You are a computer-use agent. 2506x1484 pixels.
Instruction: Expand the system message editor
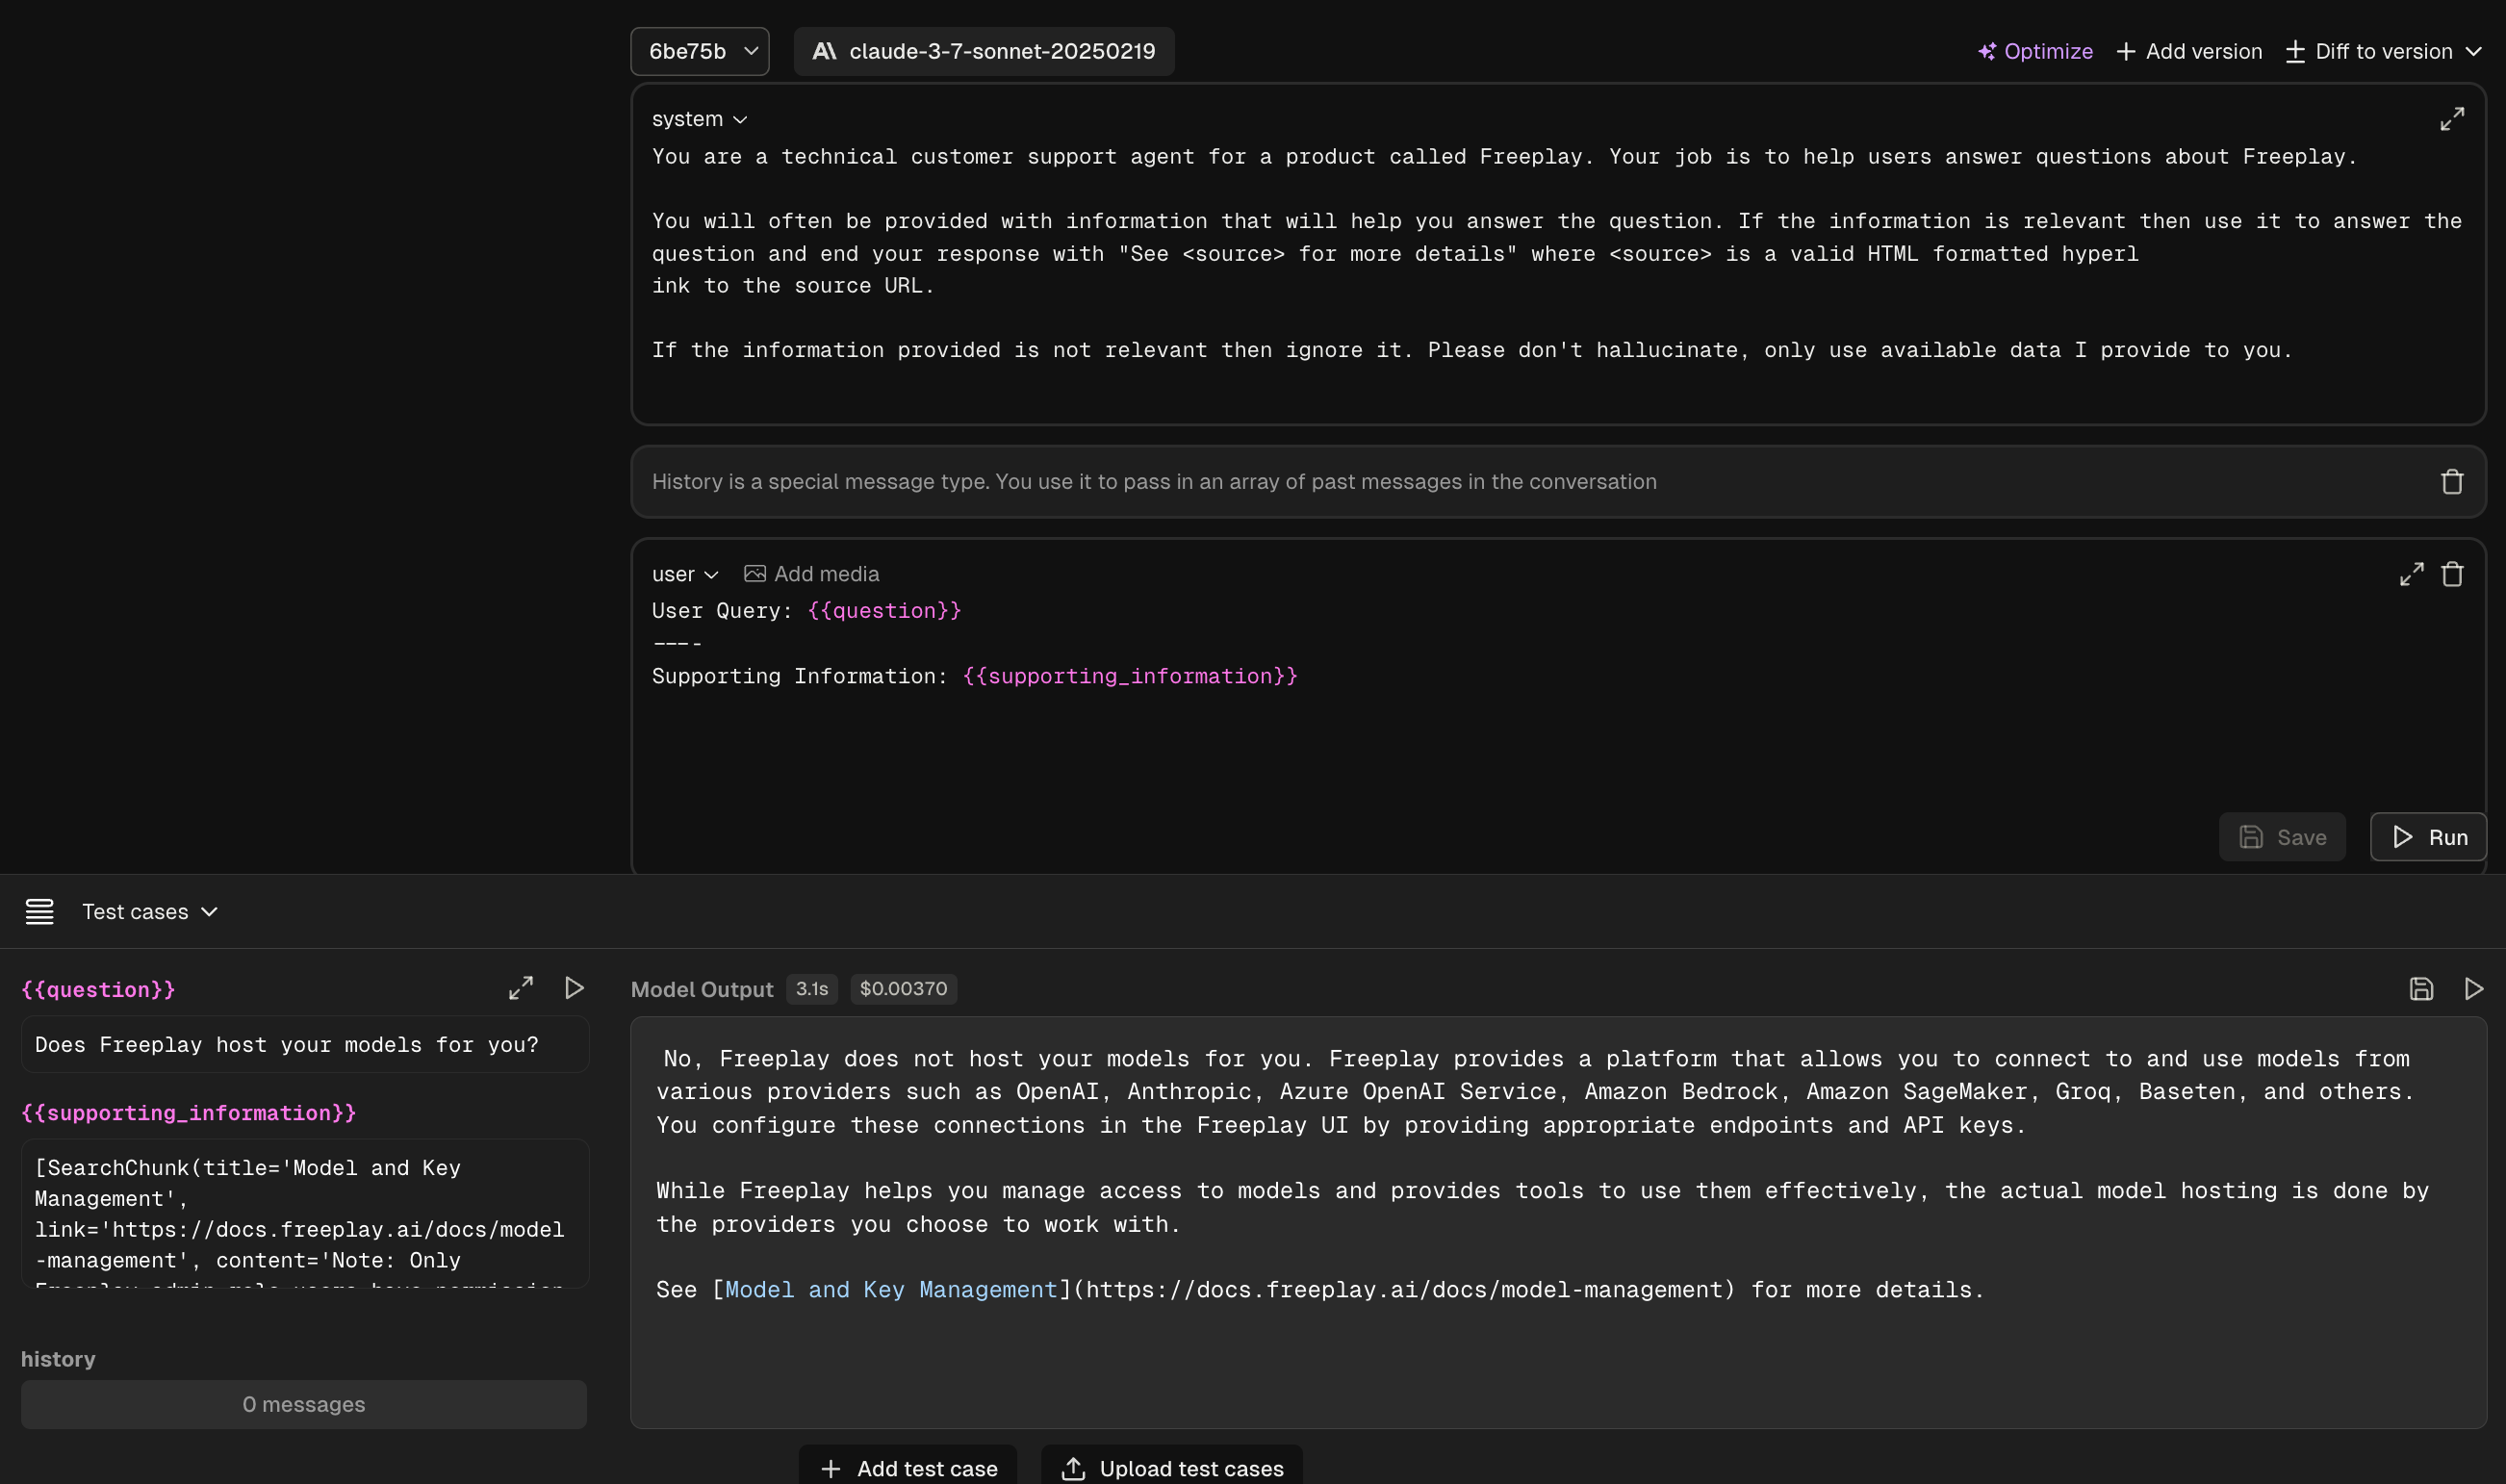coord(2451,119)
